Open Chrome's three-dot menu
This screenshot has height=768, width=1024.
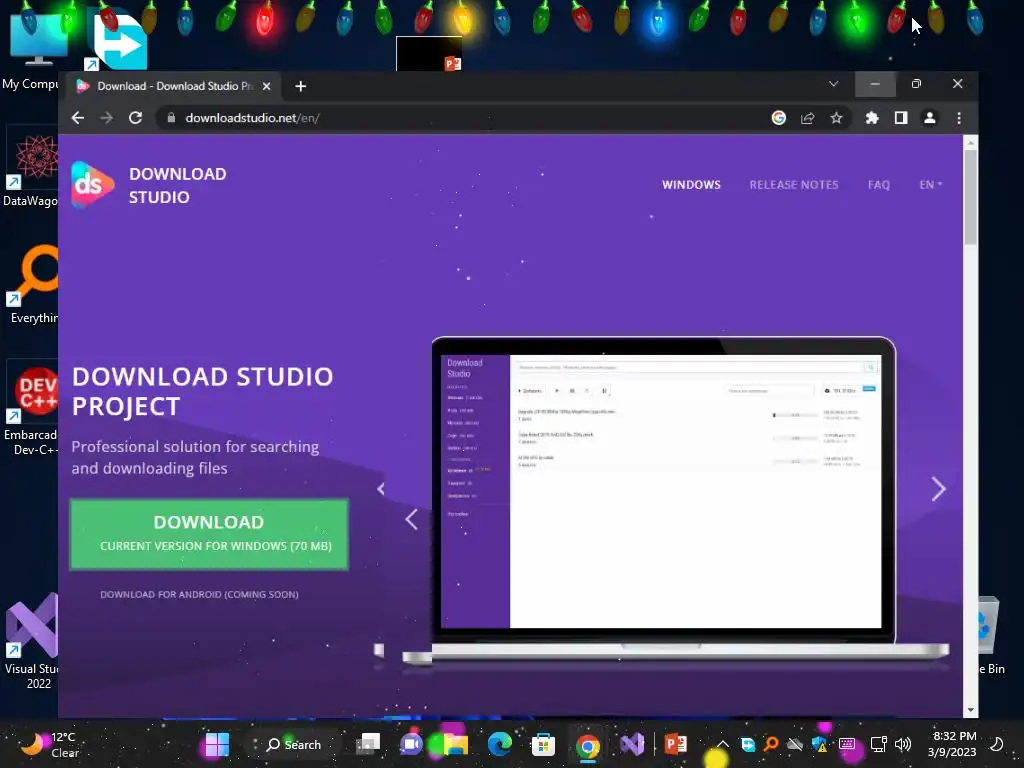click(959, 118)
